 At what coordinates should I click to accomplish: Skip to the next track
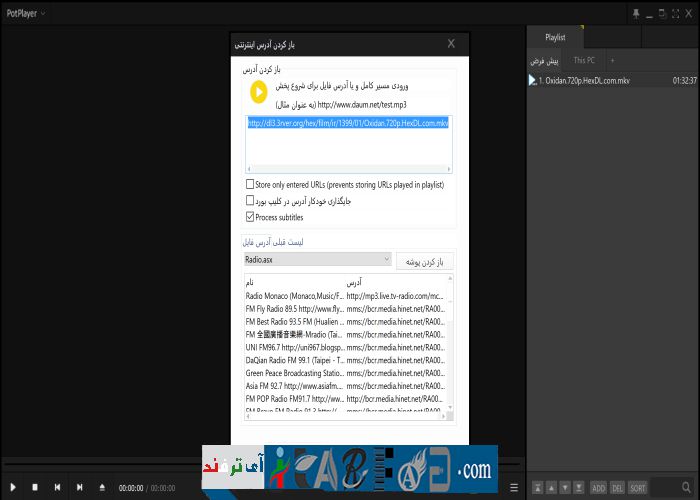[x=78, y=487]
